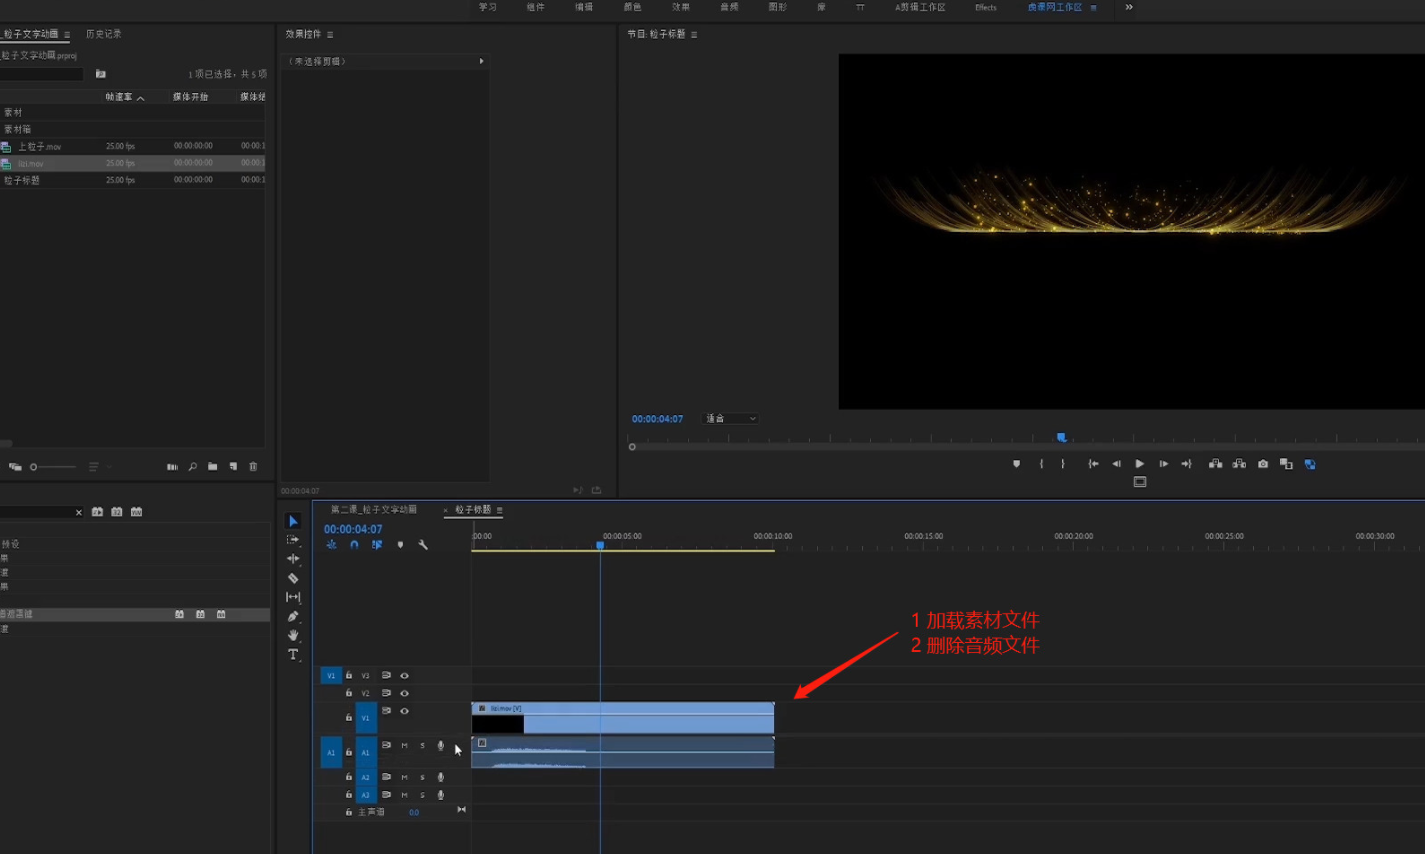Select 上粒子.mov in project panel
Image resolution: width=1425 pixels, height=854 pixels.
[x=39, y=146]
